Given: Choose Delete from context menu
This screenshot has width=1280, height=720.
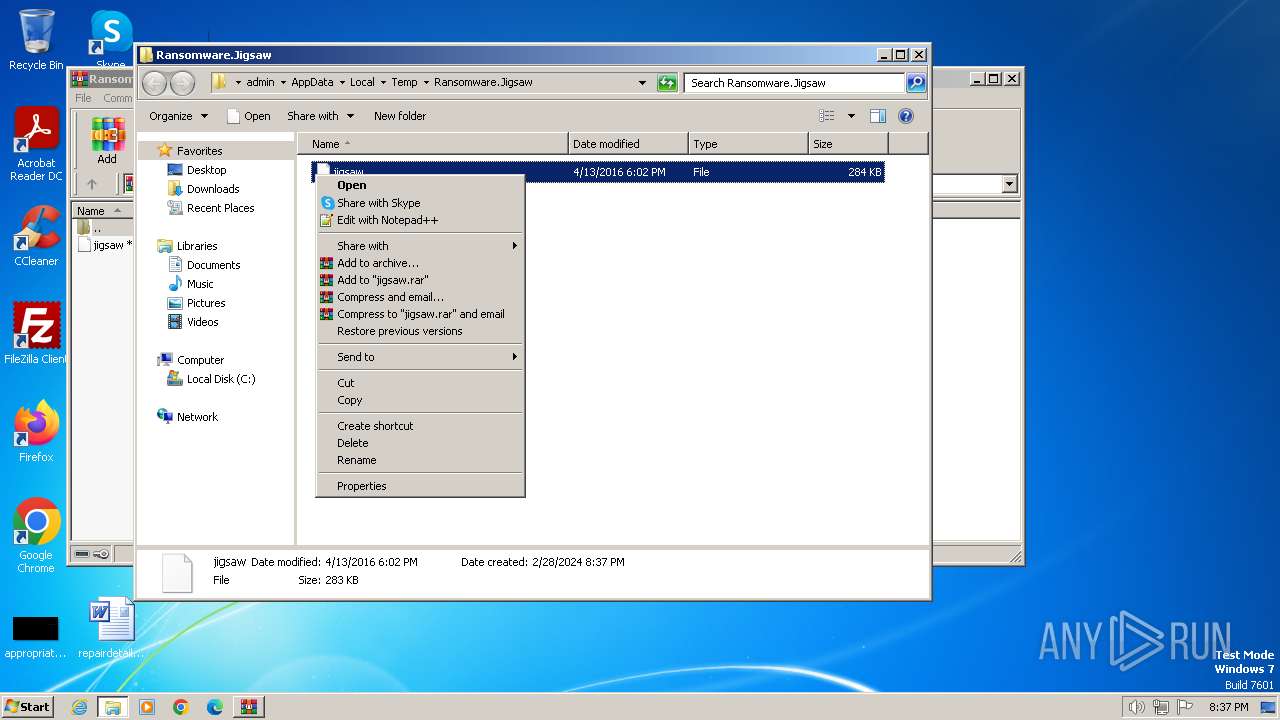Looking at the screenshot, I should tap(420, 443).
